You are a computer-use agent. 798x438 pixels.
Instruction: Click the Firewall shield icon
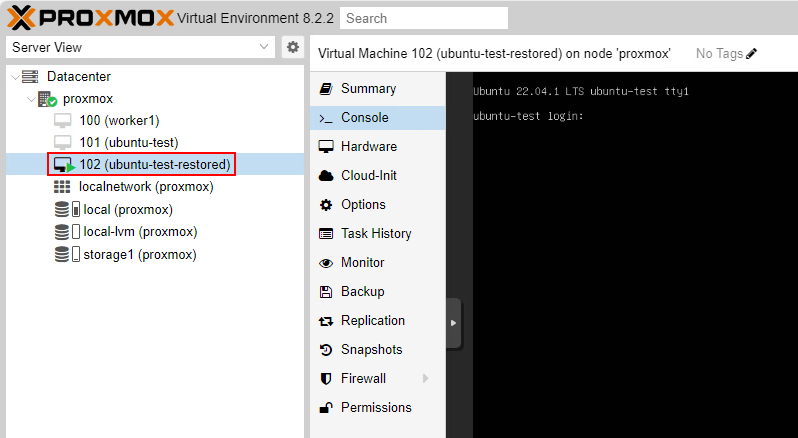coord(325,379)
